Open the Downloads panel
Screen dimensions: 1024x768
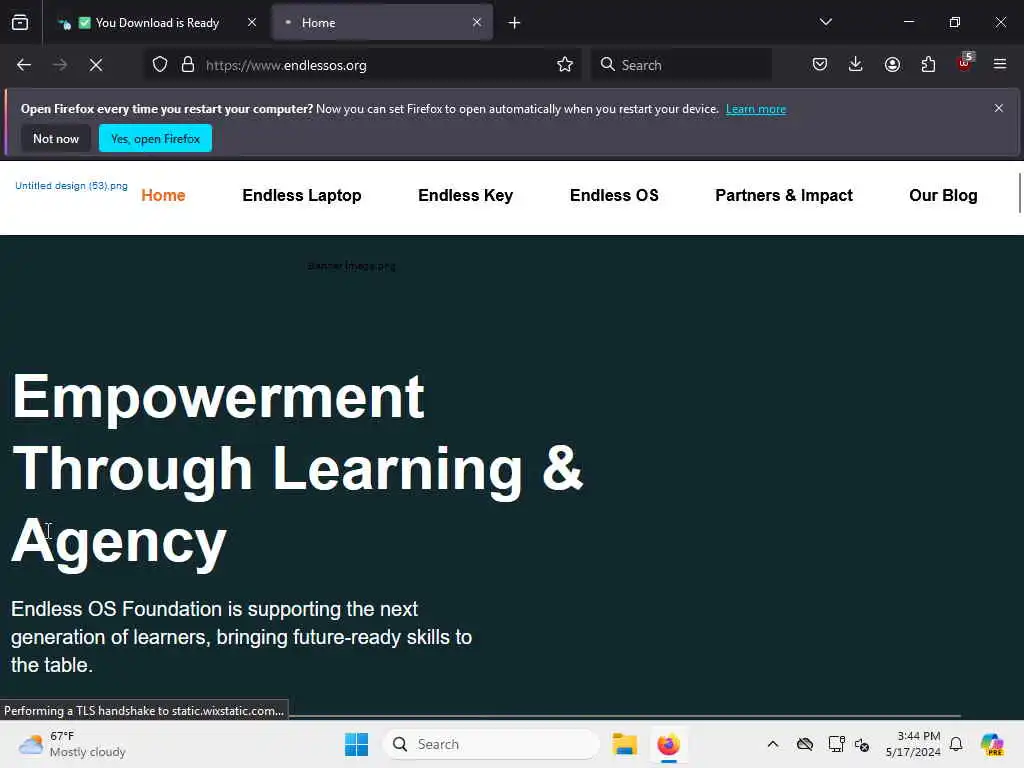(856, 64)
